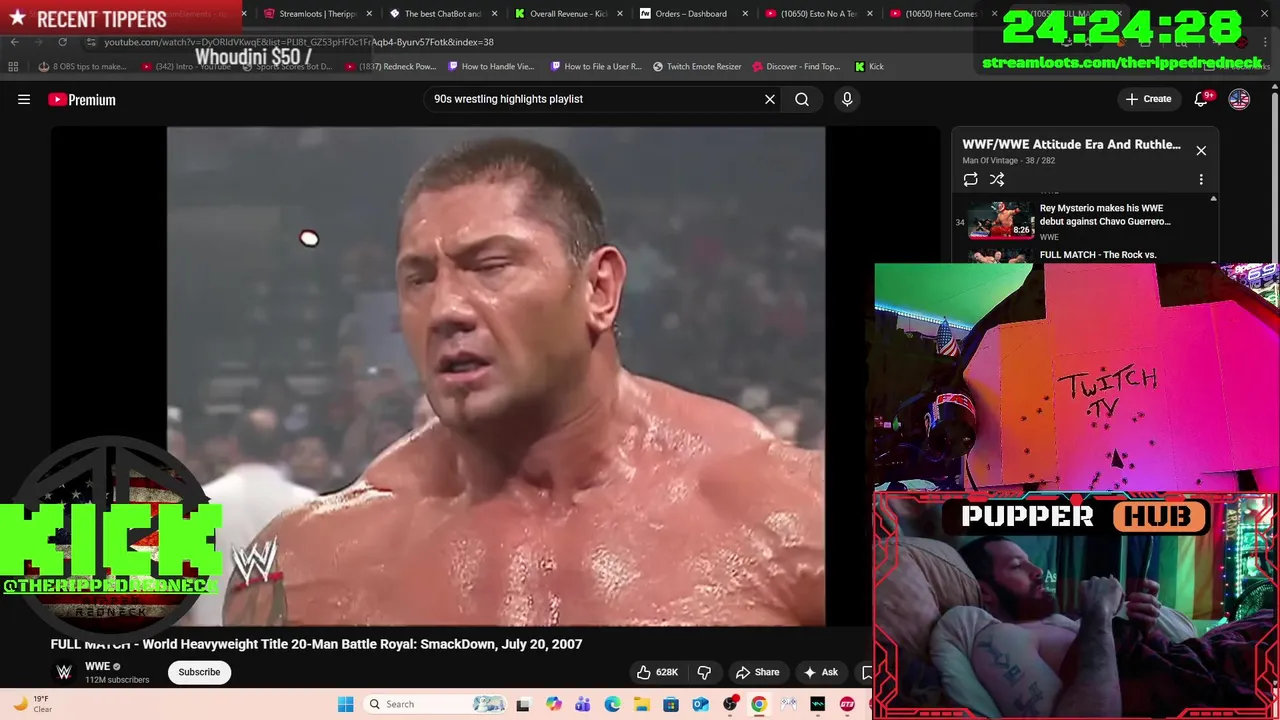Image resolution: width=1280 pixels, height=720 pixels.
Task: Dislike the Battle Royal video
Action: coord(704,672)
